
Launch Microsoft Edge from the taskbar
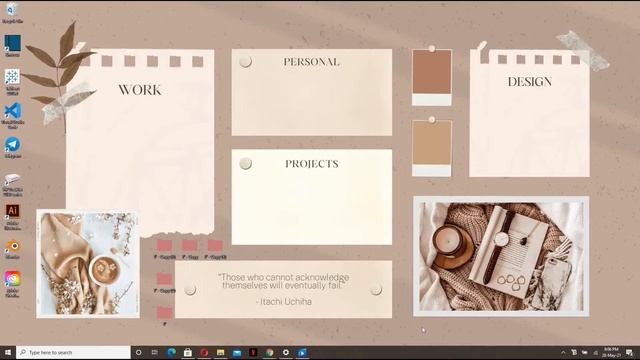click(x=171, y=352)
